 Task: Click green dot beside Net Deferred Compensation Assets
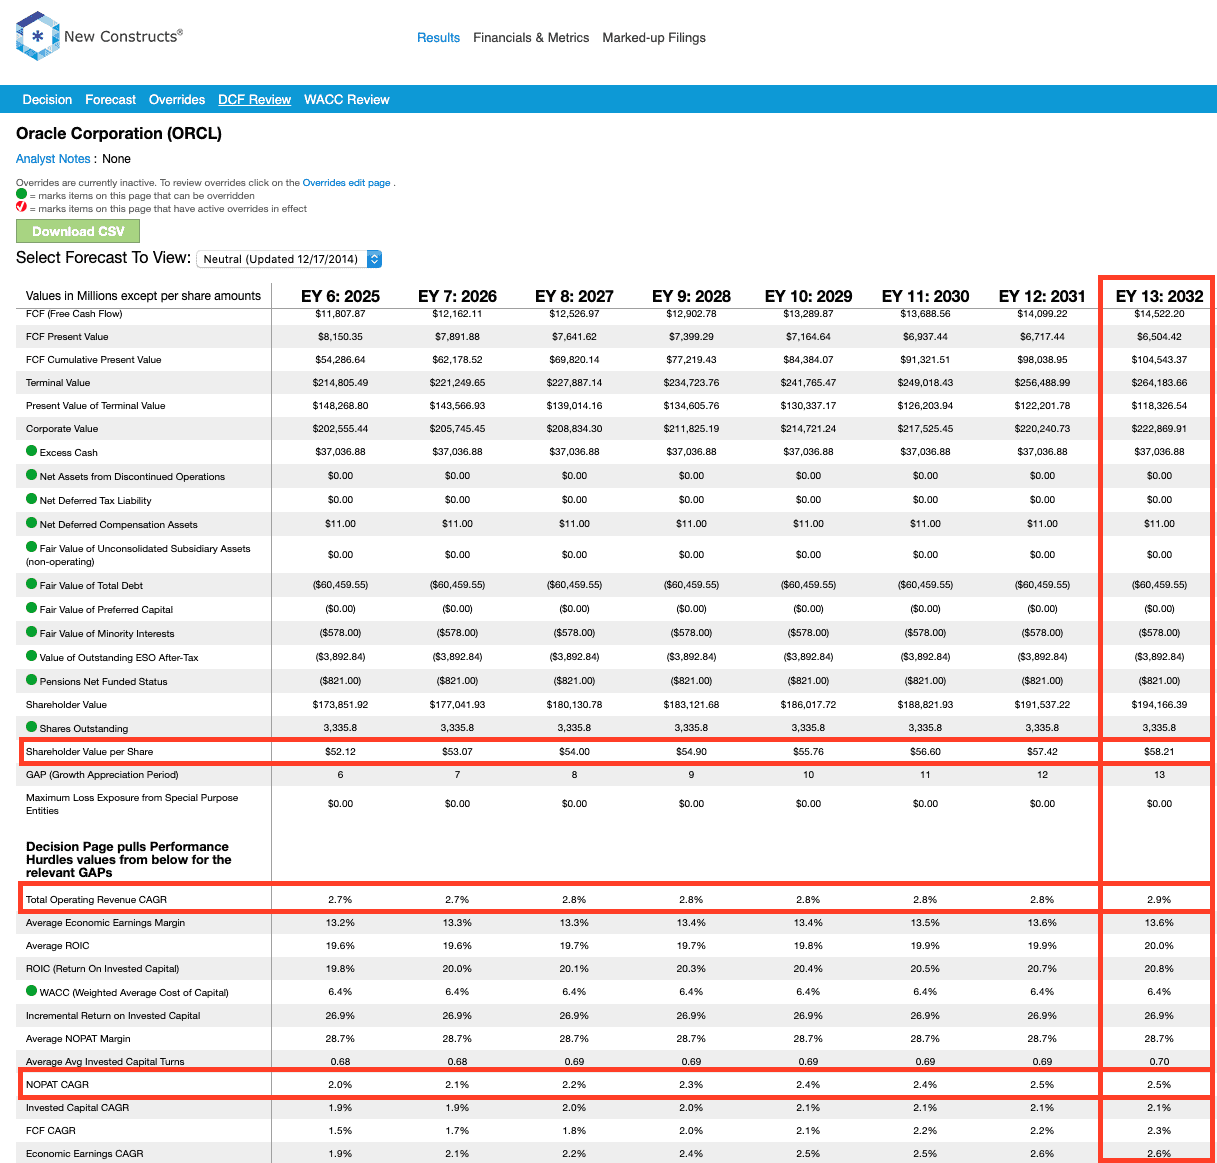pyautogui.click(x=32, y=523)
